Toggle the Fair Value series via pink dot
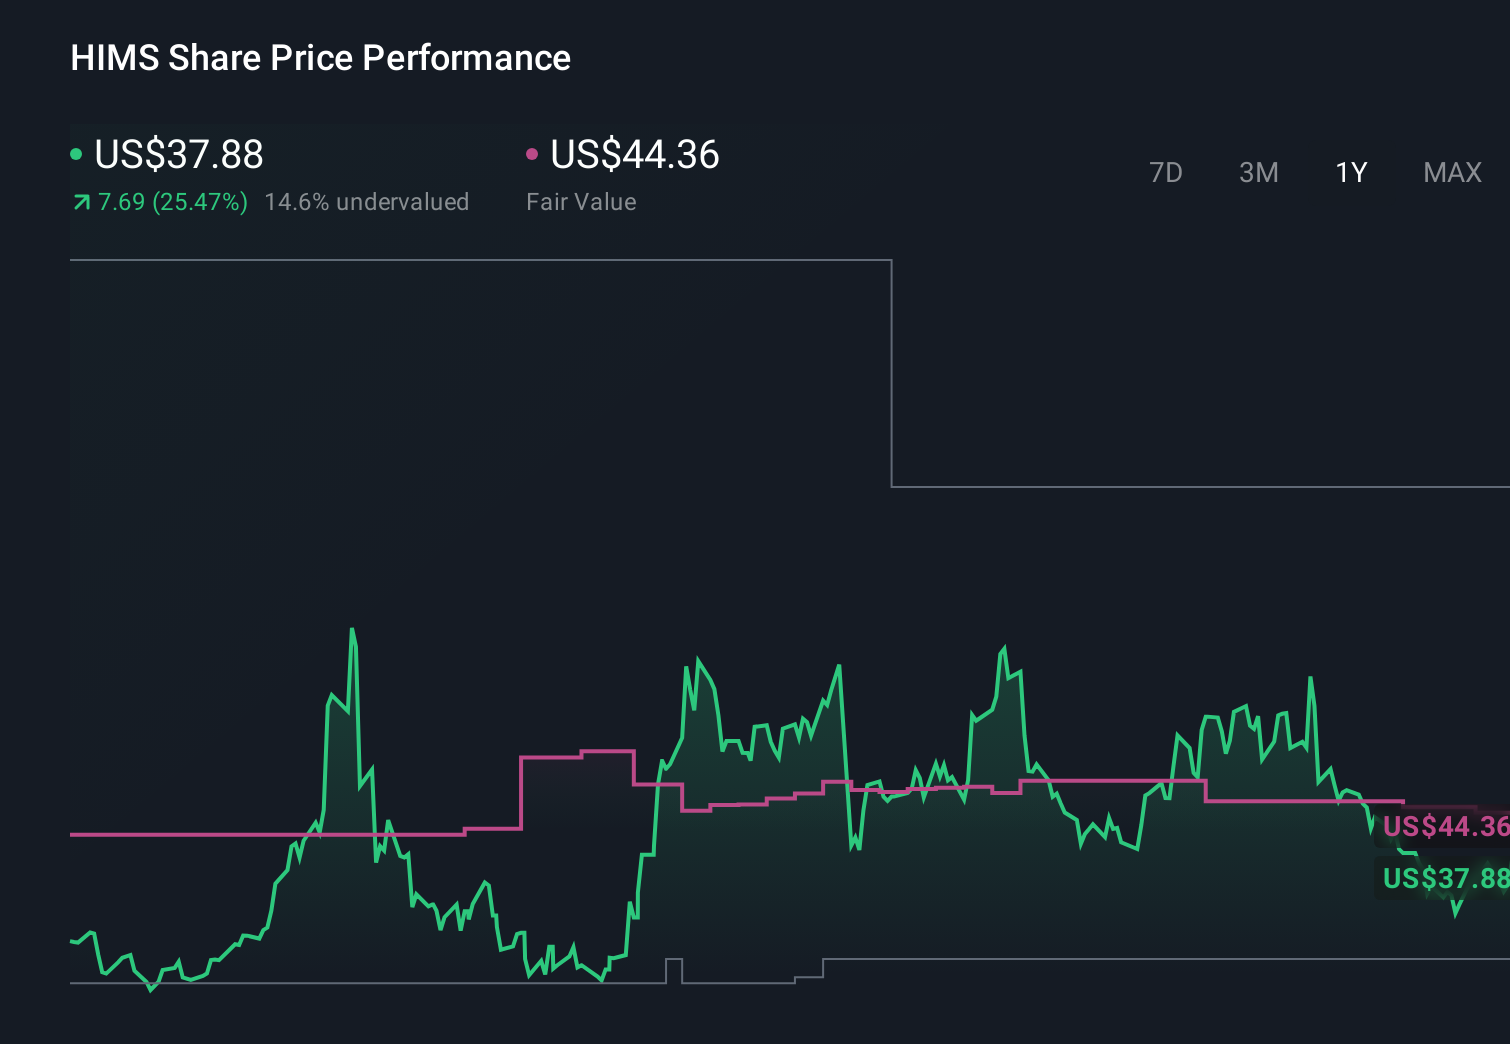 click(x=533, y=154)
